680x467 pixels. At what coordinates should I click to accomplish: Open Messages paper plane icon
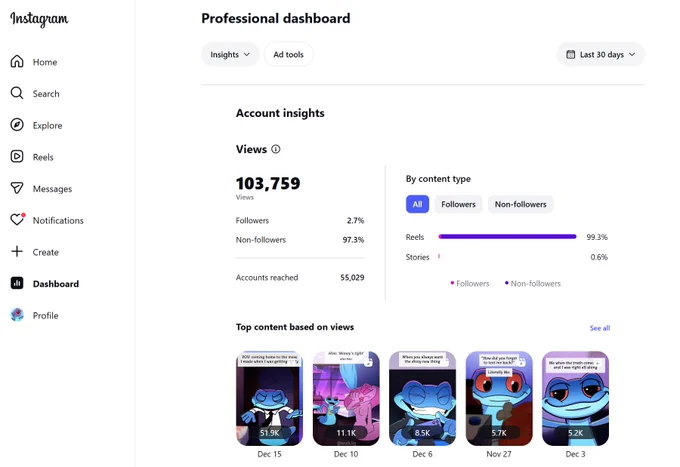(17, 188)
